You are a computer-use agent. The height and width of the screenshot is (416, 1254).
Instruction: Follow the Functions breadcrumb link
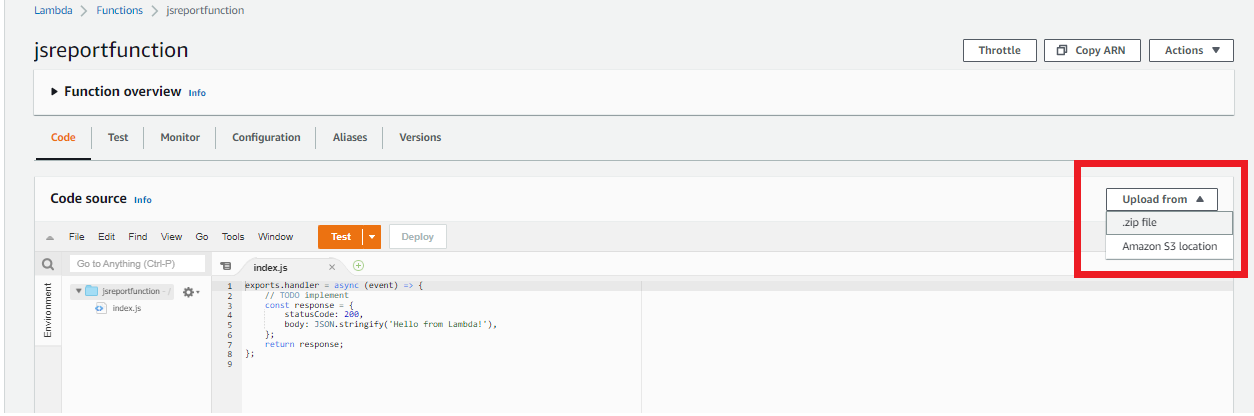click(119, 10)
